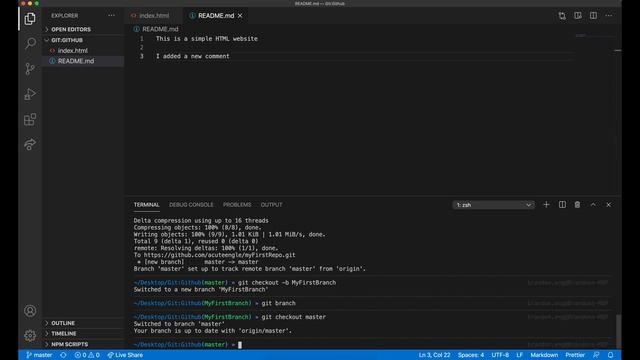Select the Terminal panel tab
This screenshot has width=640, height=360.
[x=147, y=204]
